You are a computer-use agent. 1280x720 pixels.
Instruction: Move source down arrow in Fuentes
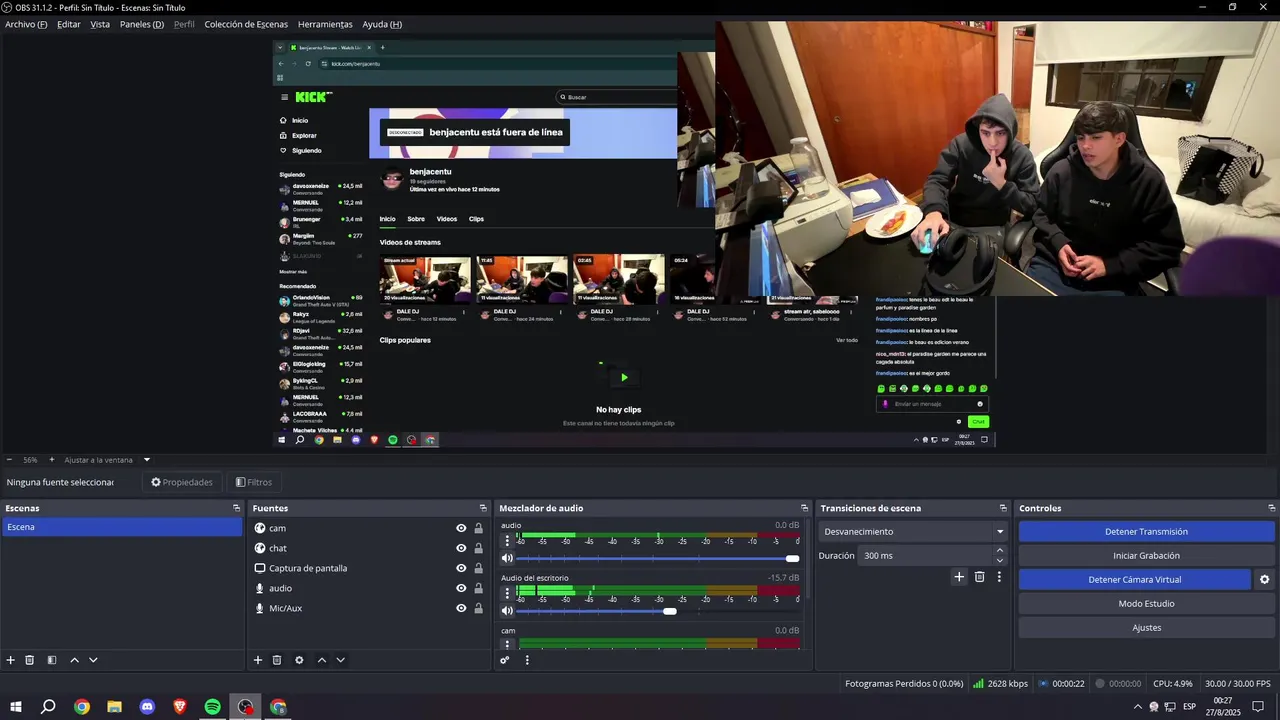(341, 660)
